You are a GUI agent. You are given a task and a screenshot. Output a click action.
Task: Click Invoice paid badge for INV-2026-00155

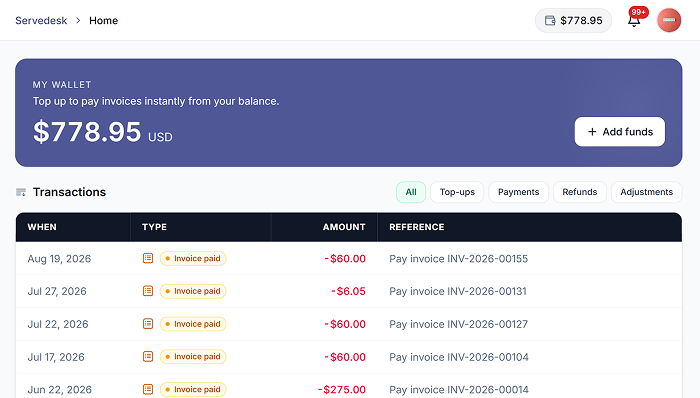(x=193, y=258)
